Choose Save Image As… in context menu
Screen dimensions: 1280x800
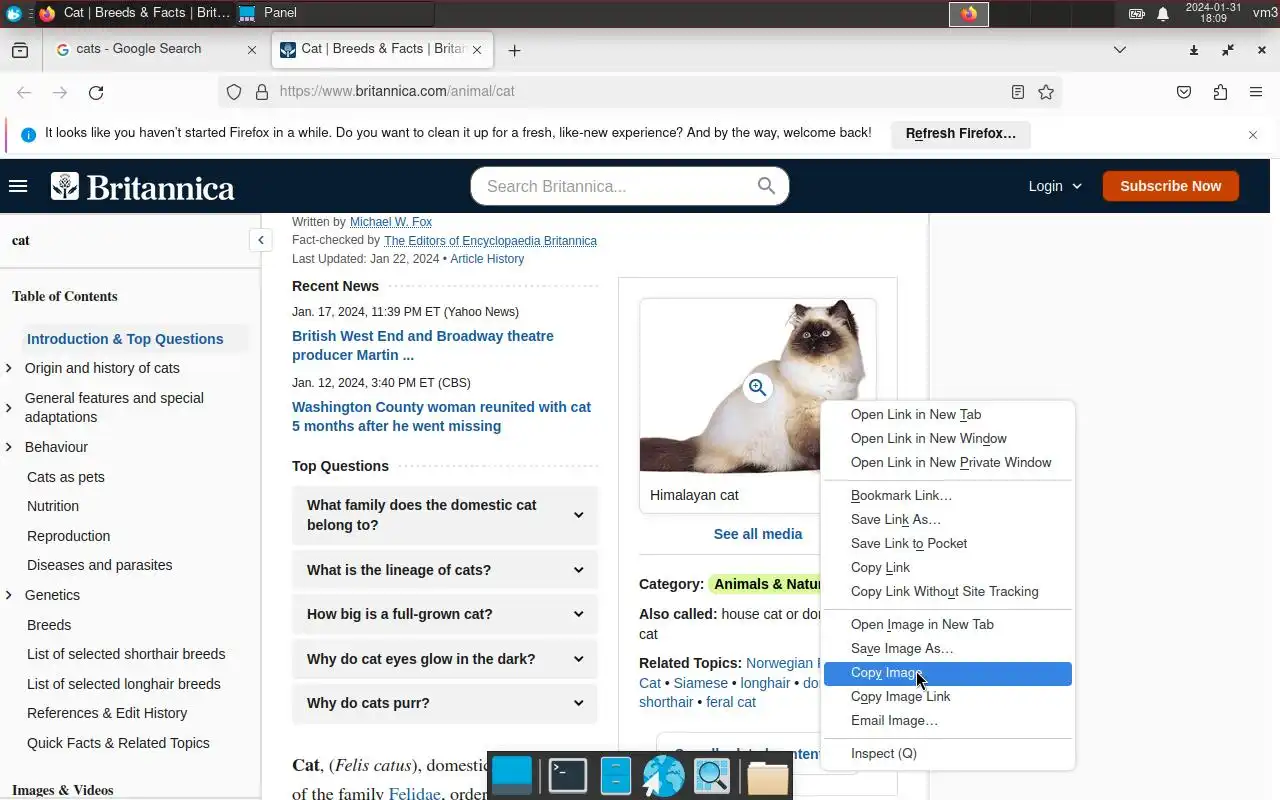[x=948, y=649]
